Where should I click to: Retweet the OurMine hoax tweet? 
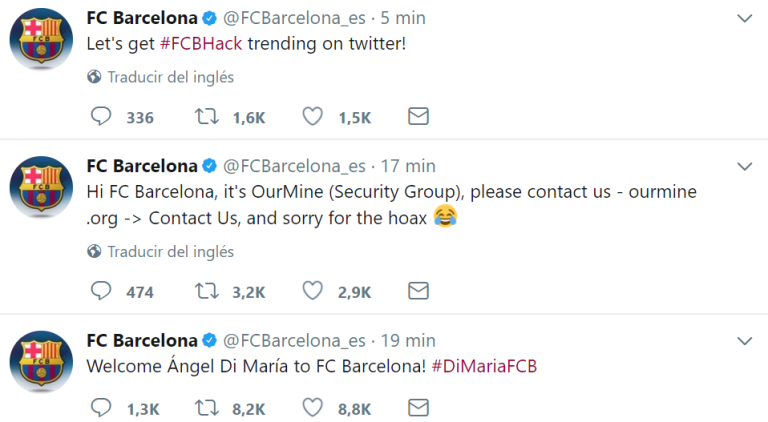[206, 291]
